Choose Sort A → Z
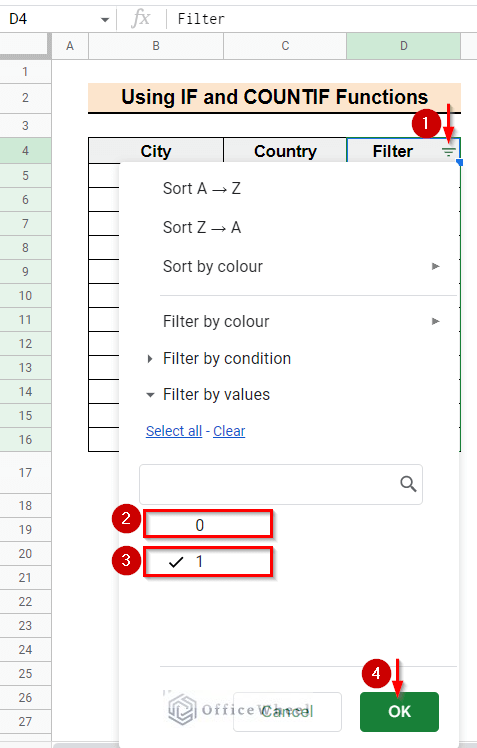The height and width of the screenshot is (748, 477). 202,188
